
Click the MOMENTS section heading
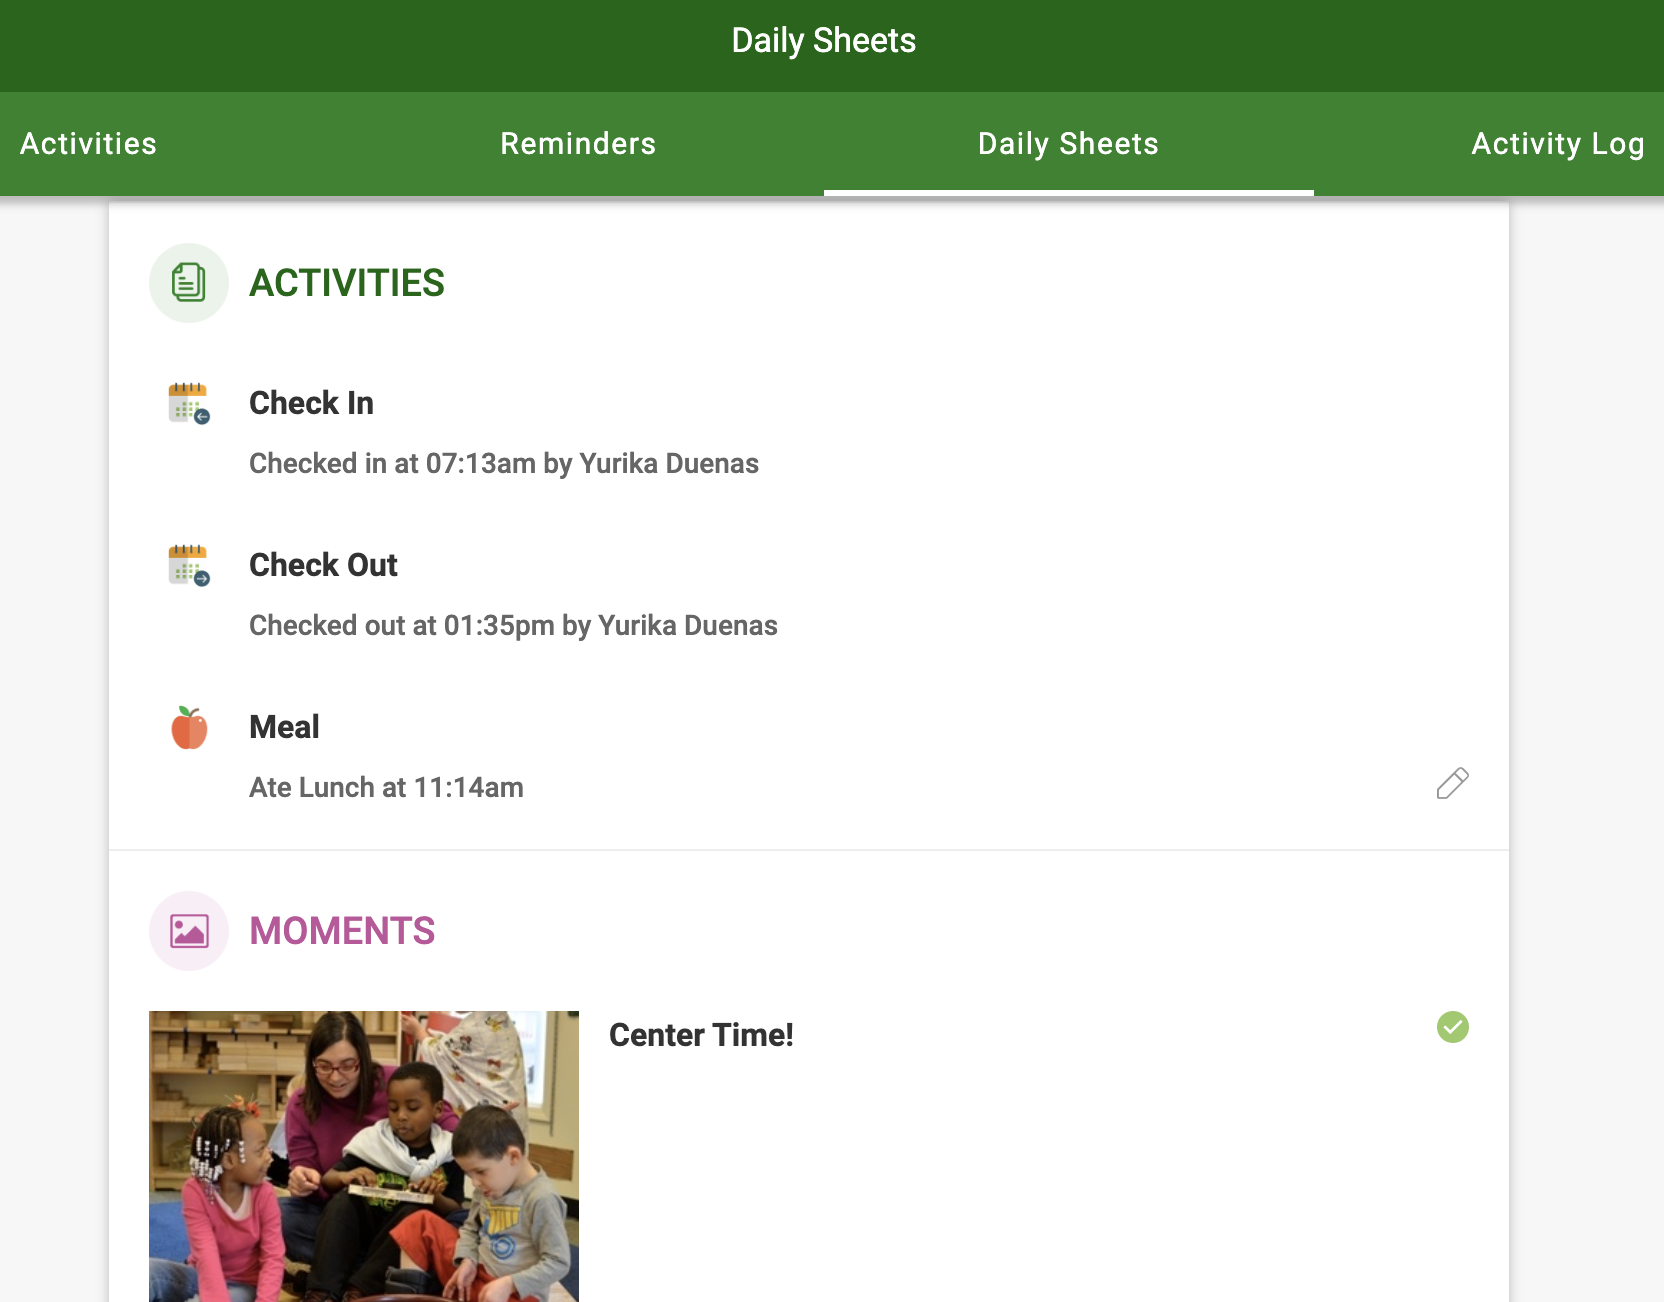tap(343, 931)
